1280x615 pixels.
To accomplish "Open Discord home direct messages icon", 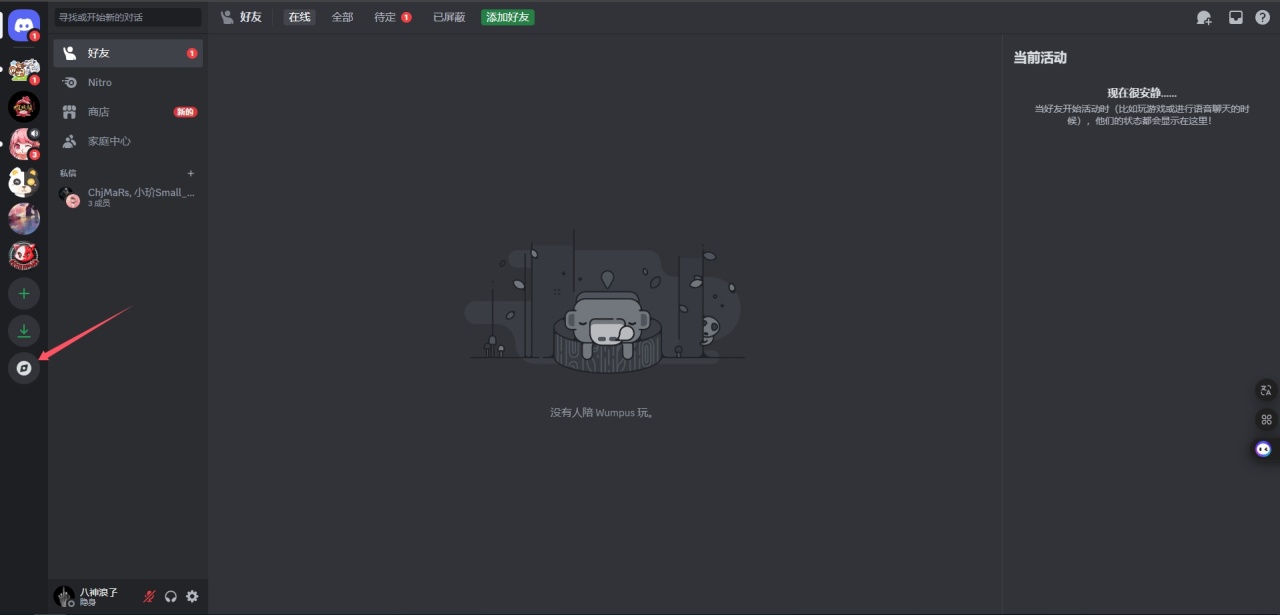I will click(24, 24).
